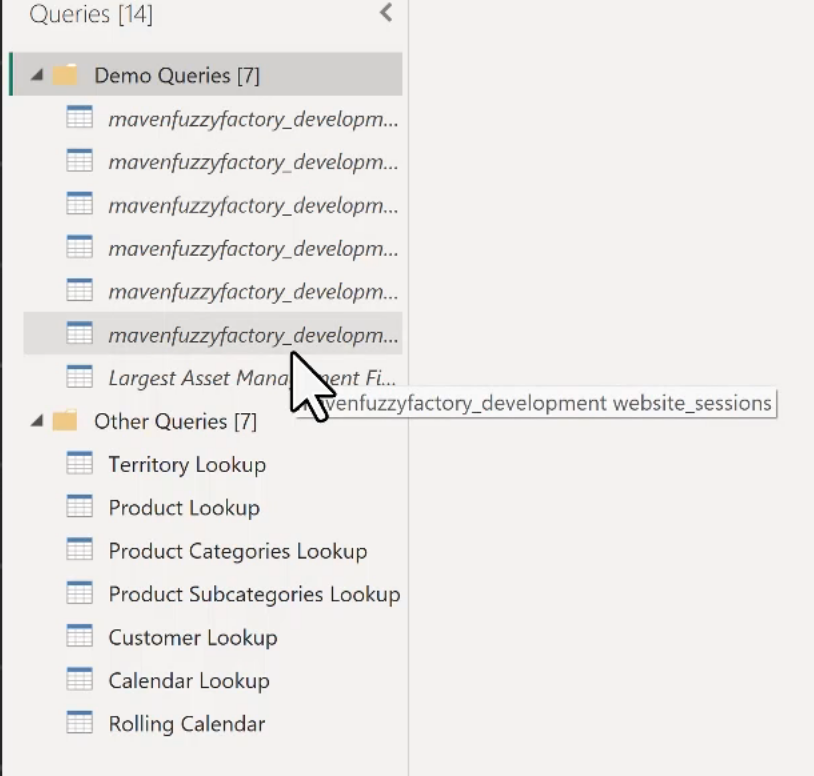Viewport: 814px width, 776px height.
Task: Click the Territory Lookup table icon
Action: pos(79,464)
